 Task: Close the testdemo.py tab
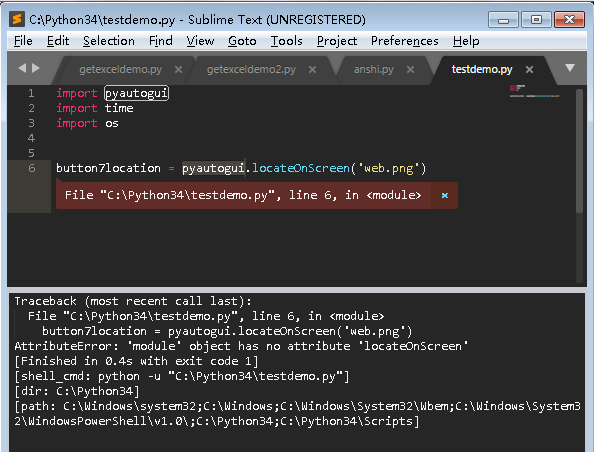click(x=529, y=70)
